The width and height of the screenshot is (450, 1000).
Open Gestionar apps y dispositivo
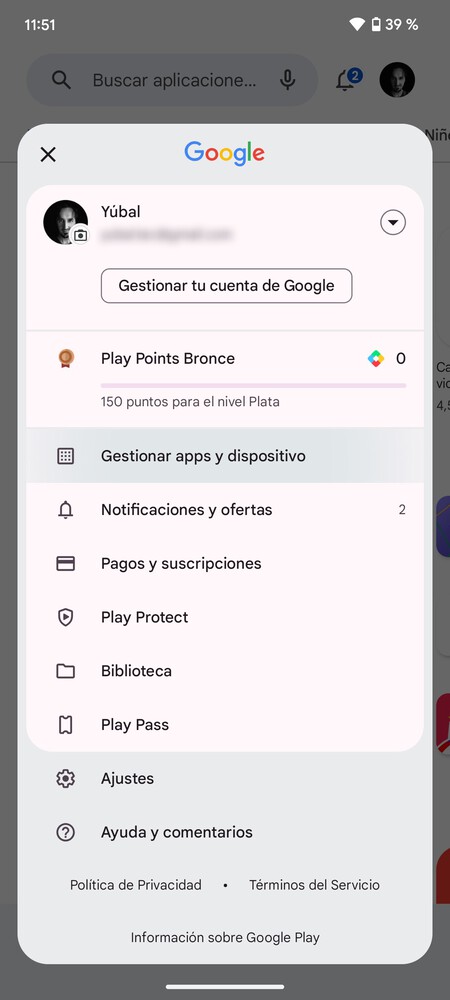pyautogui.click(x=225, y=456)
